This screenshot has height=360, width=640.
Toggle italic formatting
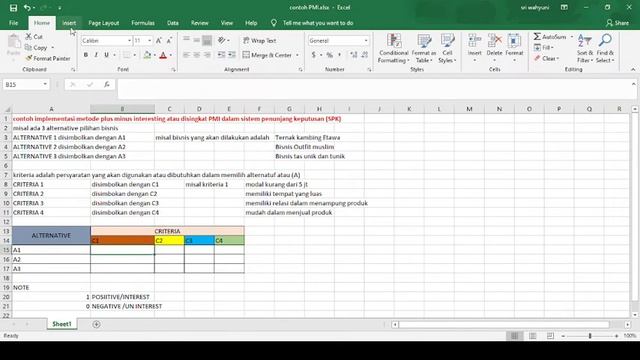point(96,55)
